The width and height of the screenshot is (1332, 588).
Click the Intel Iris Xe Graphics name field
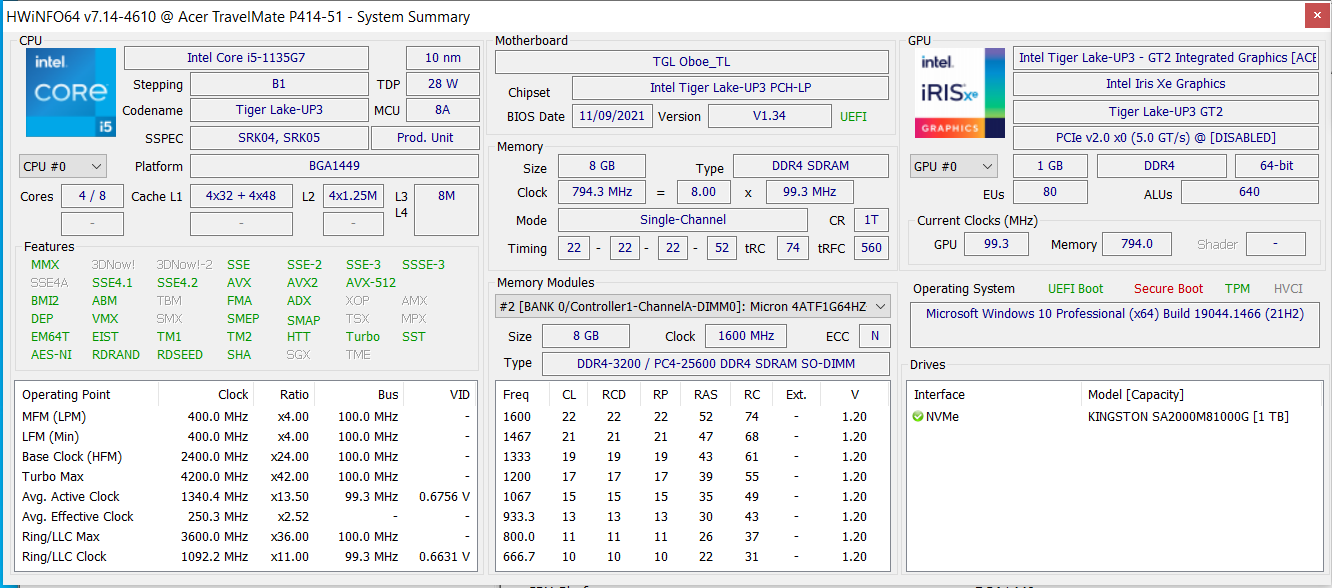tap(1165, 84)
